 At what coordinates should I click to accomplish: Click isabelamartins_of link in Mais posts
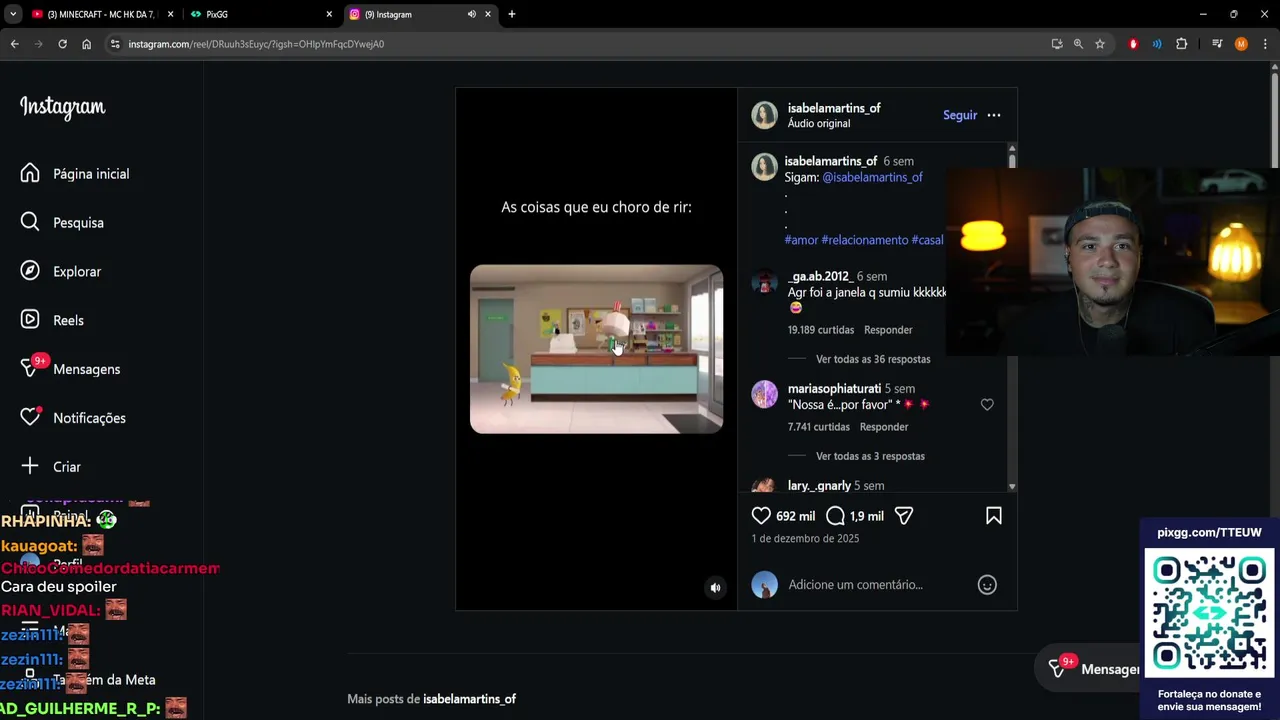pyautogui.click(x=469, y=699)
